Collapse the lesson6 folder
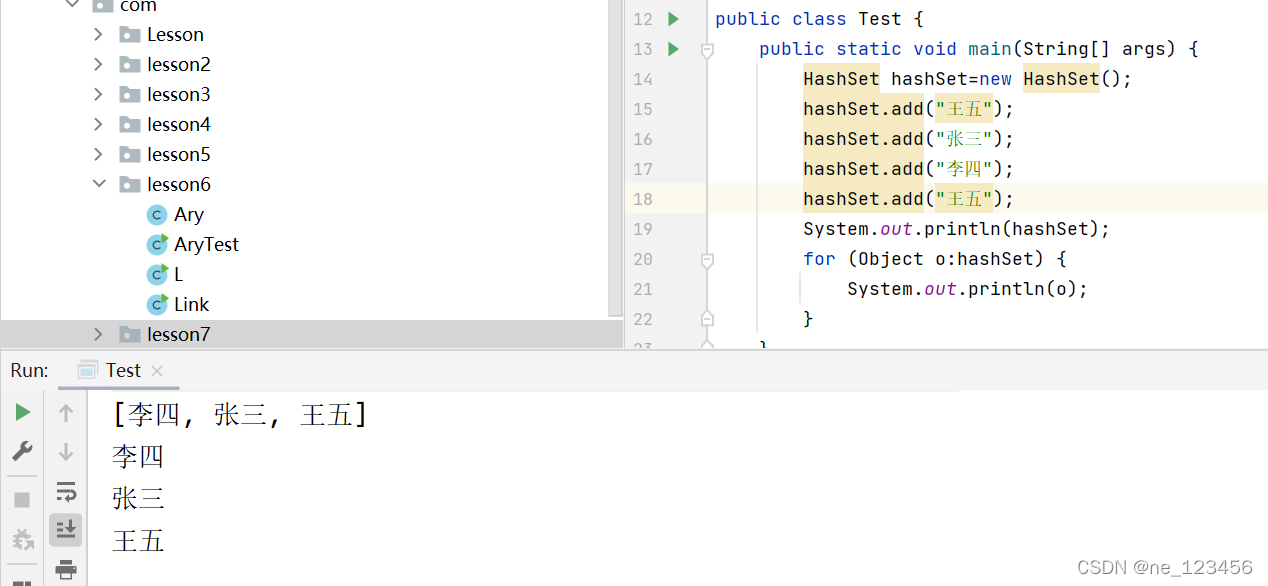Image resolution: width=1268 pixels, height=586 pixels. point(98,183)
